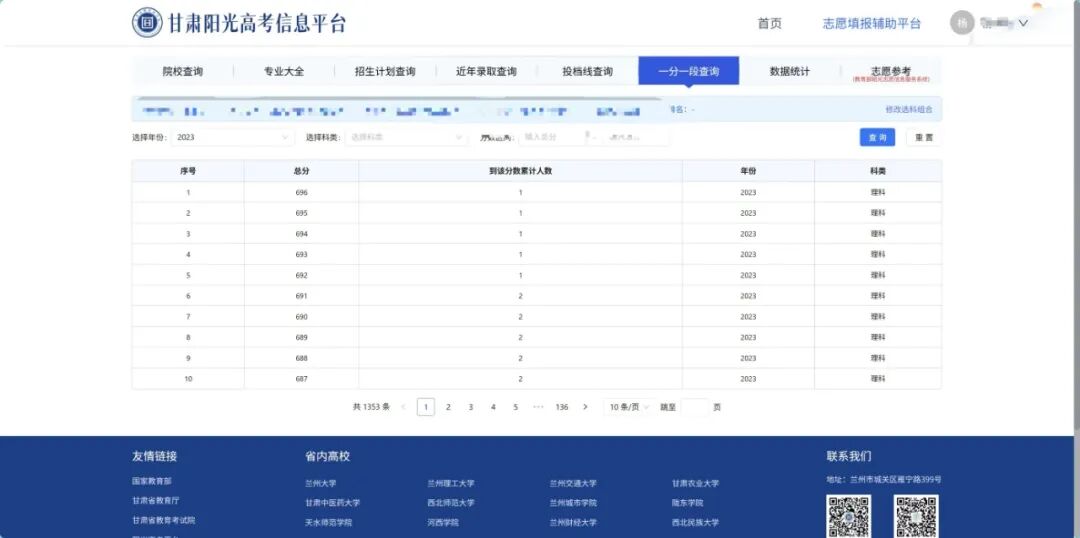Select the 一分一段查询 tab
This screenshot has height=538, width=1080.
pyautogui.click(x=689, y=71)
